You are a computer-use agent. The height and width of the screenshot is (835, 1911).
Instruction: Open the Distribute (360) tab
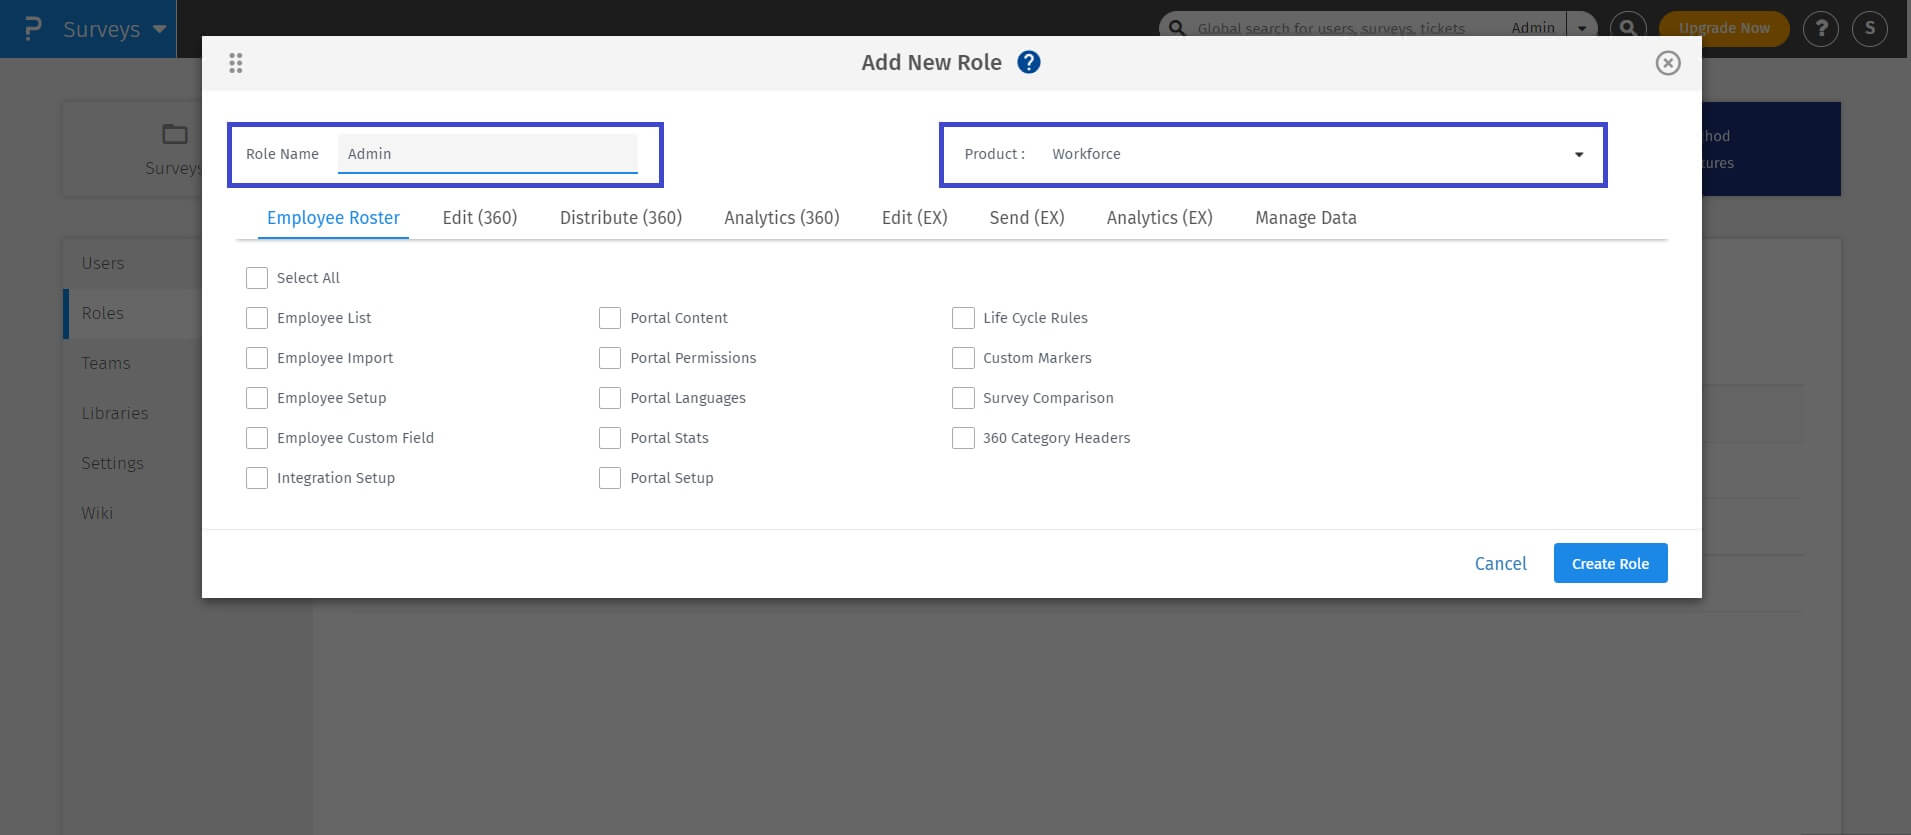(621, 218)
